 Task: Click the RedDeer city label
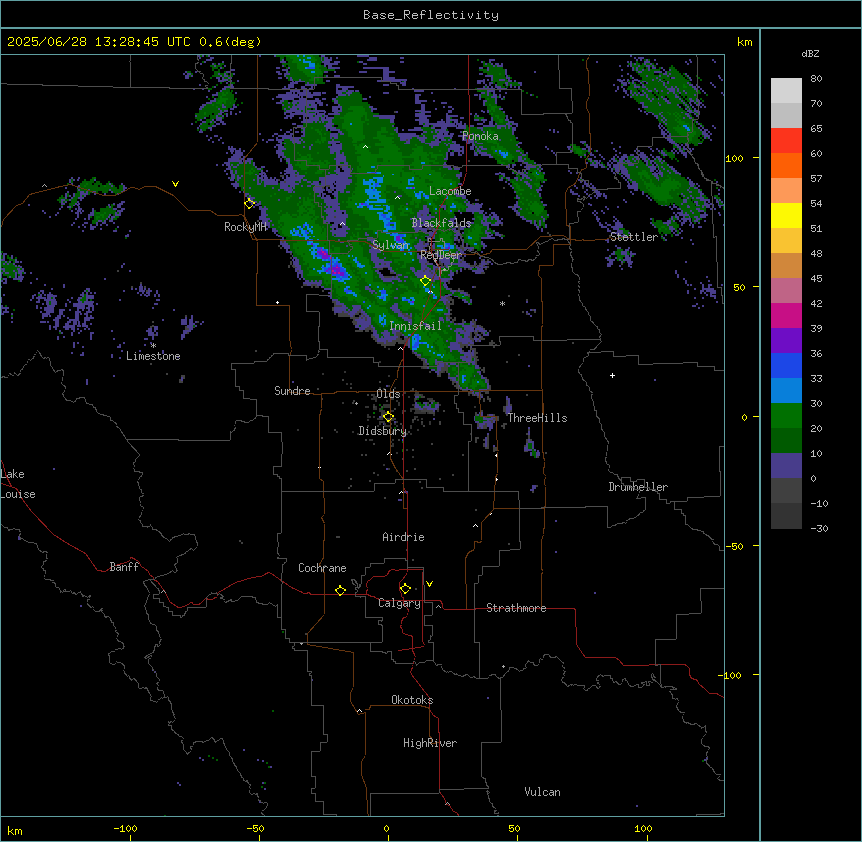[440, 256]
